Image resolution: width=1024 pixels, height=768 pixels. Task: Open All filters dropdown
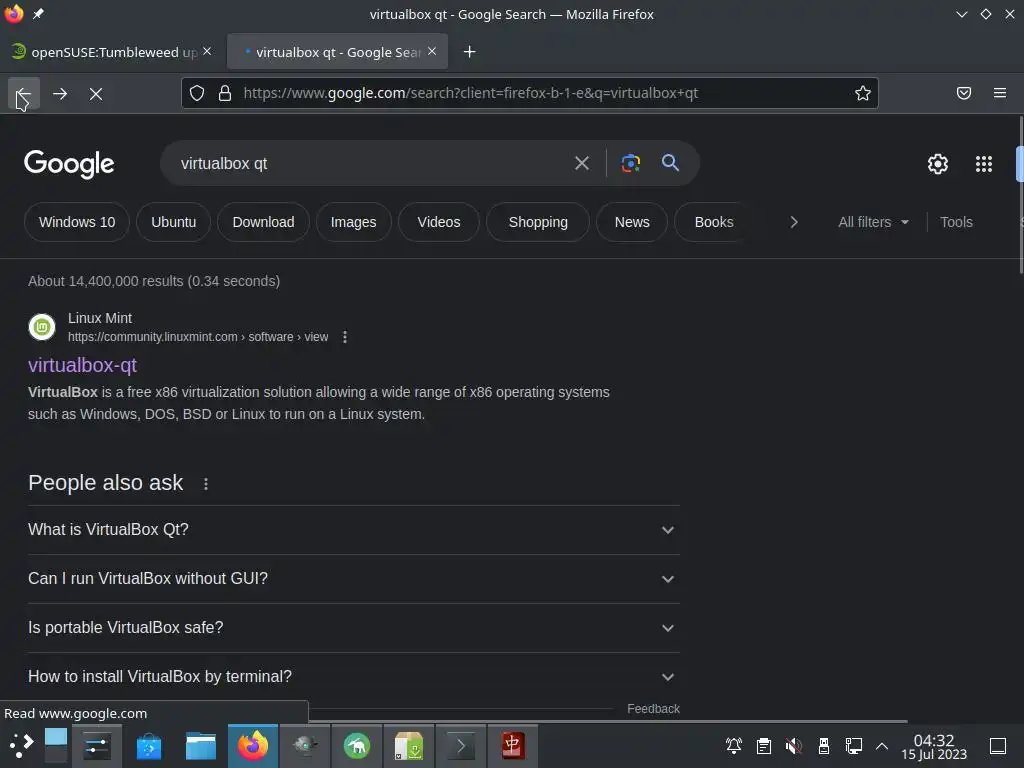(x=874, y=222)
